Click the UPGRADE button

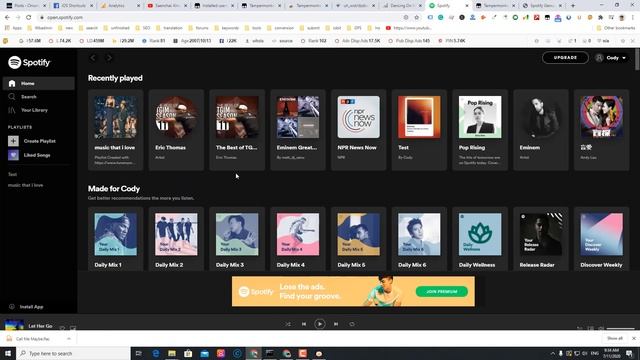pos(565,58)
